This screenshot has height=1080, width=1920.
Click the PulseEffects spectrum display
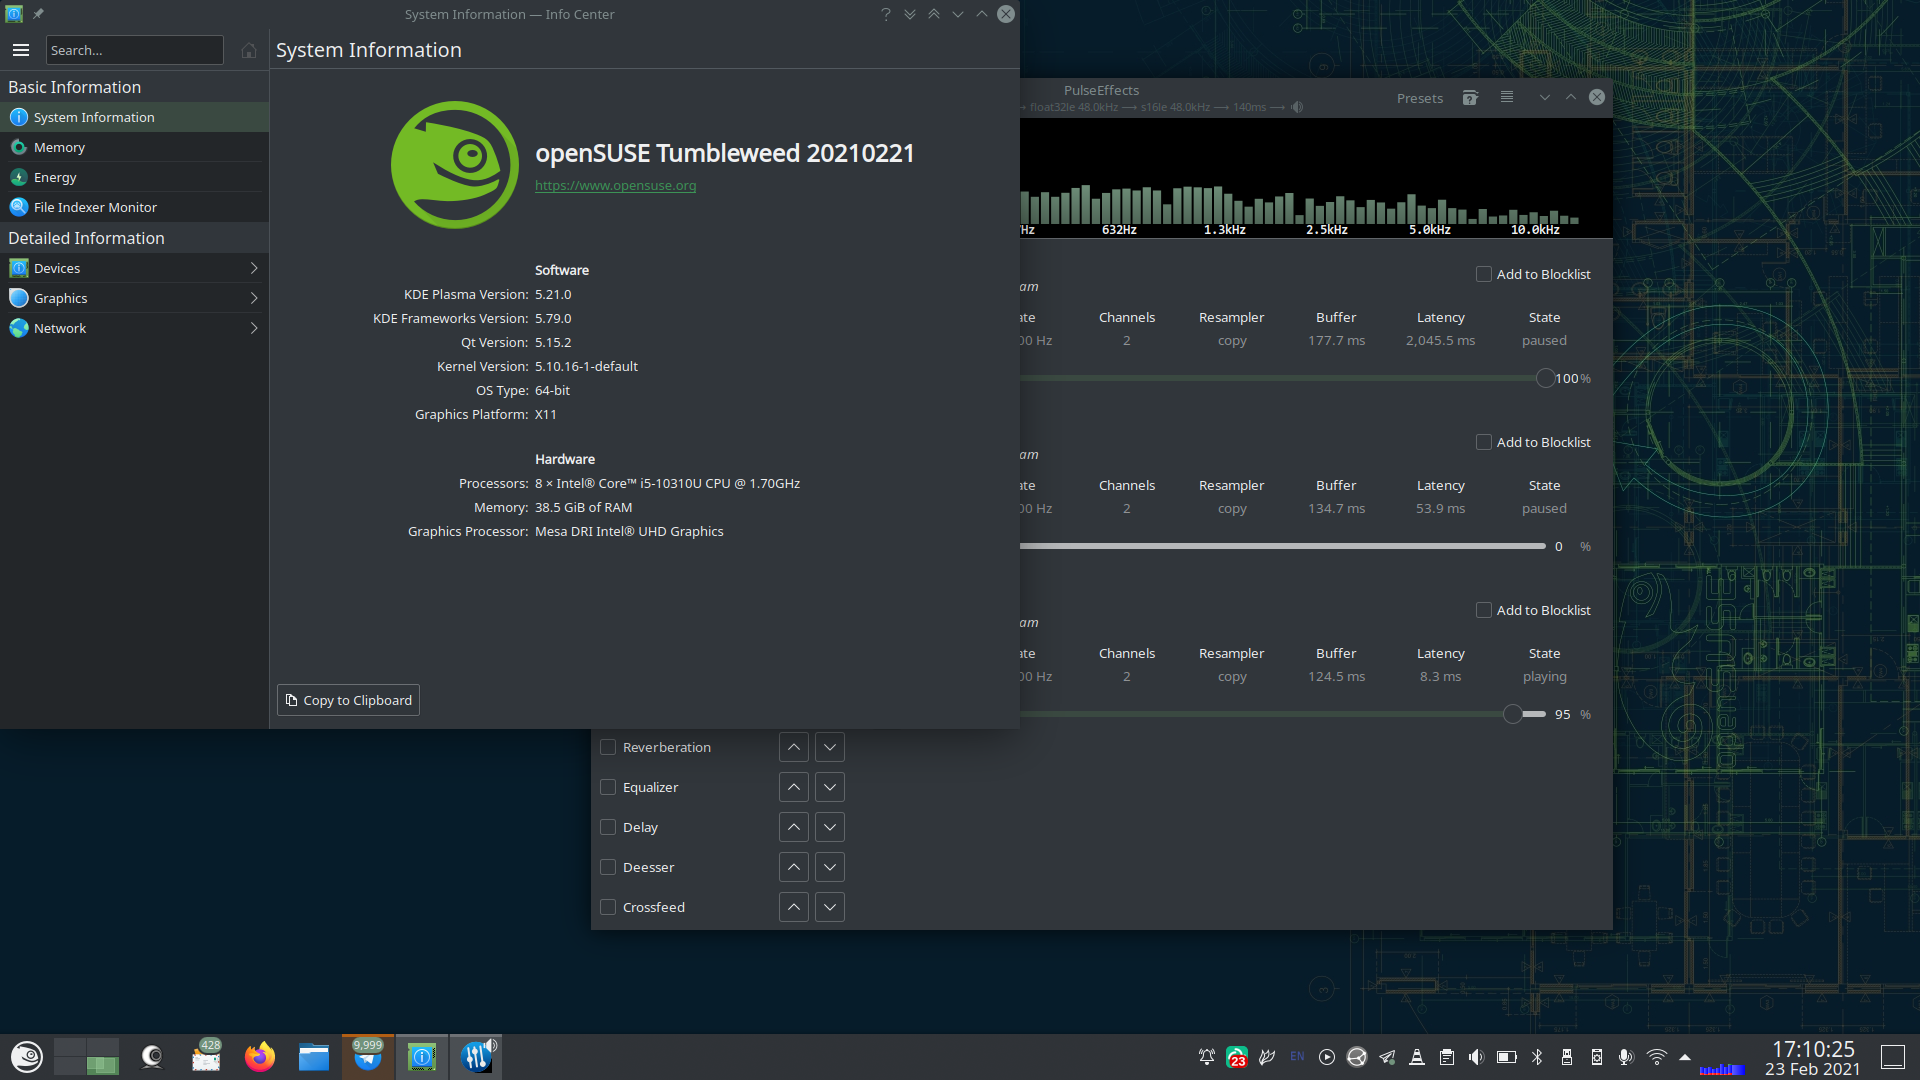(x=1315, y=178)
